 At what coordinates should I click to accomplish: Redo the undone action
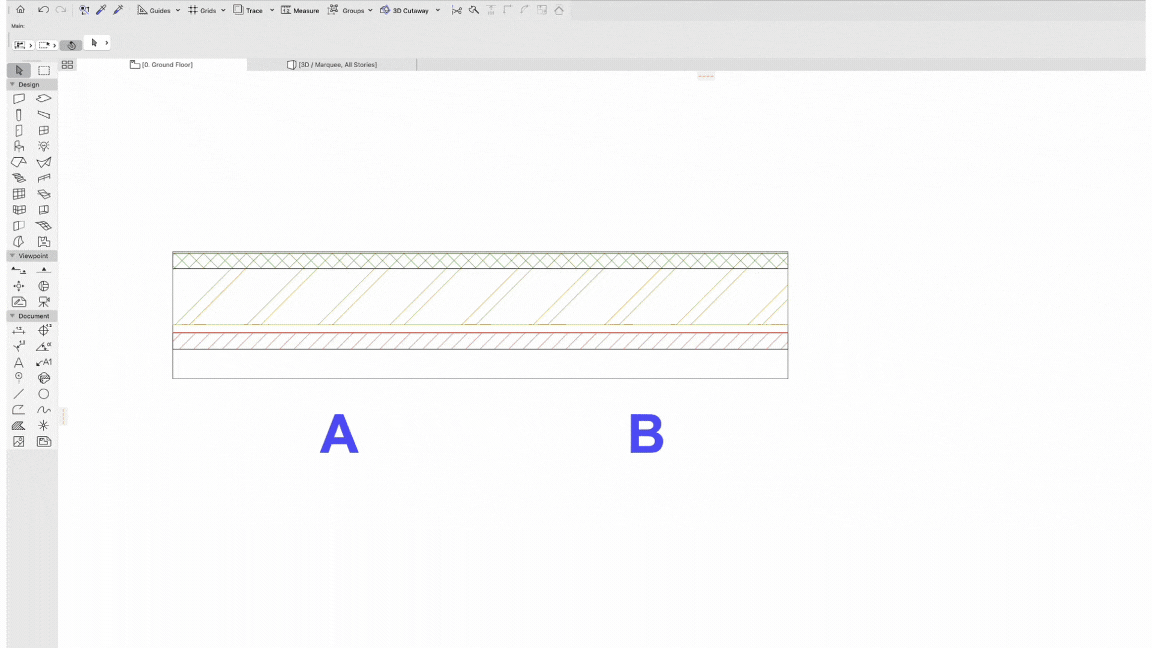point(61,10)
